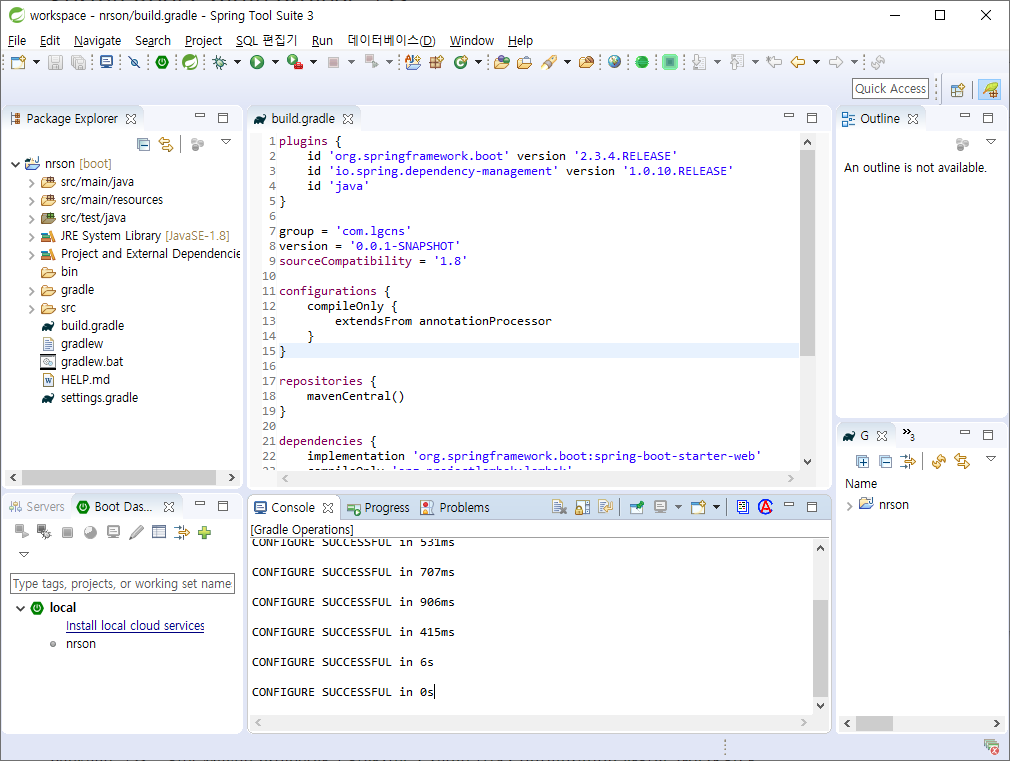The height and width of the screenshot is (761, 1010).
Task: Click the pencil edit icon in Boot Dashboard
Action: coord(136,532)
